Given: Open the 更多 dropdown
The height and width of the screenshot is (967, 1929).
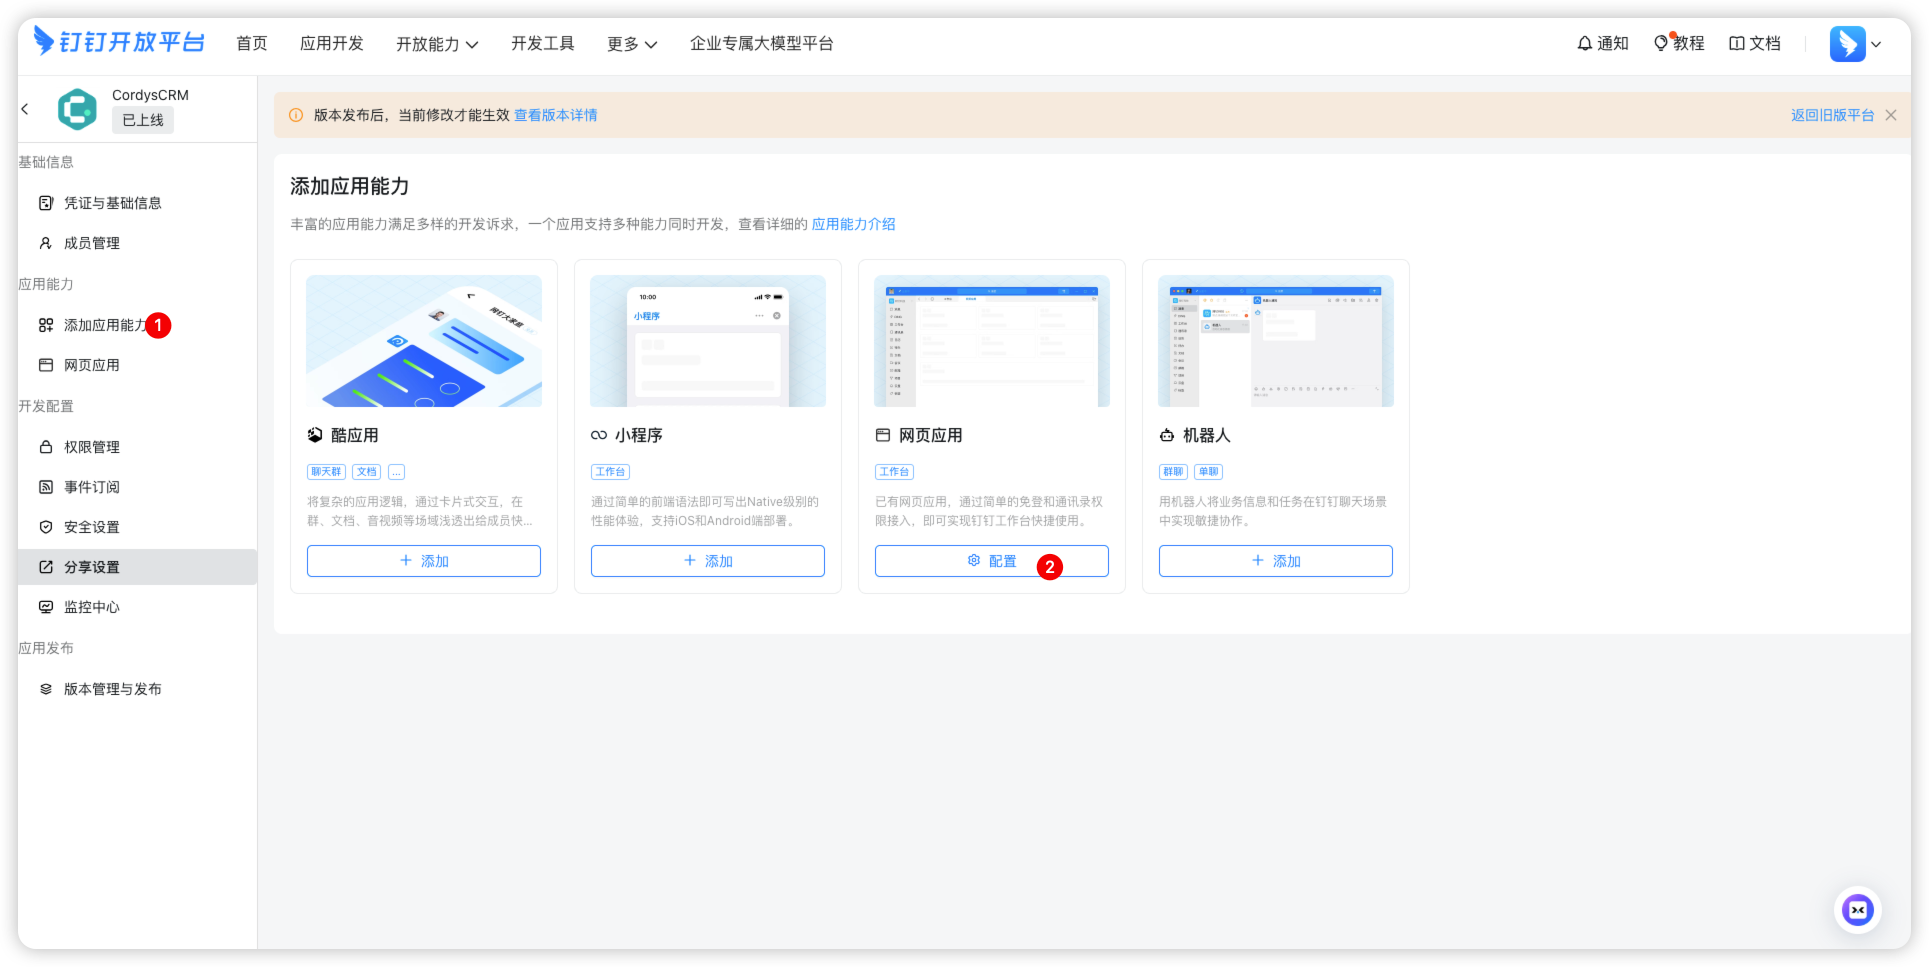Looking at the screenshot, I should pyautogui.click(x=631, y=43).
